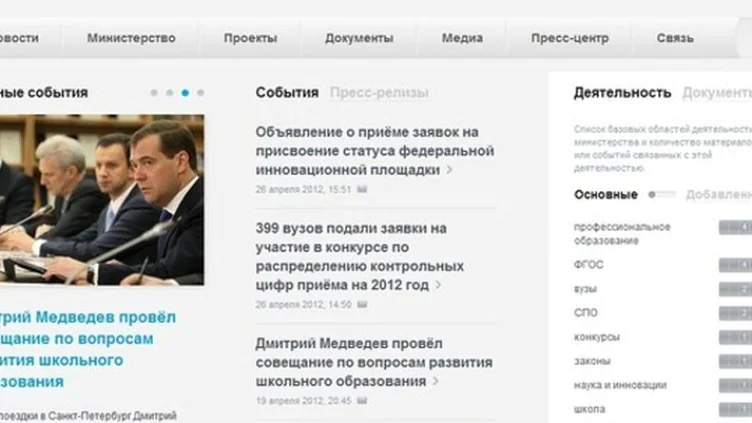Screen dimensions: 752x423
Task: Select the Основные filter label
Action: point(606,194)
